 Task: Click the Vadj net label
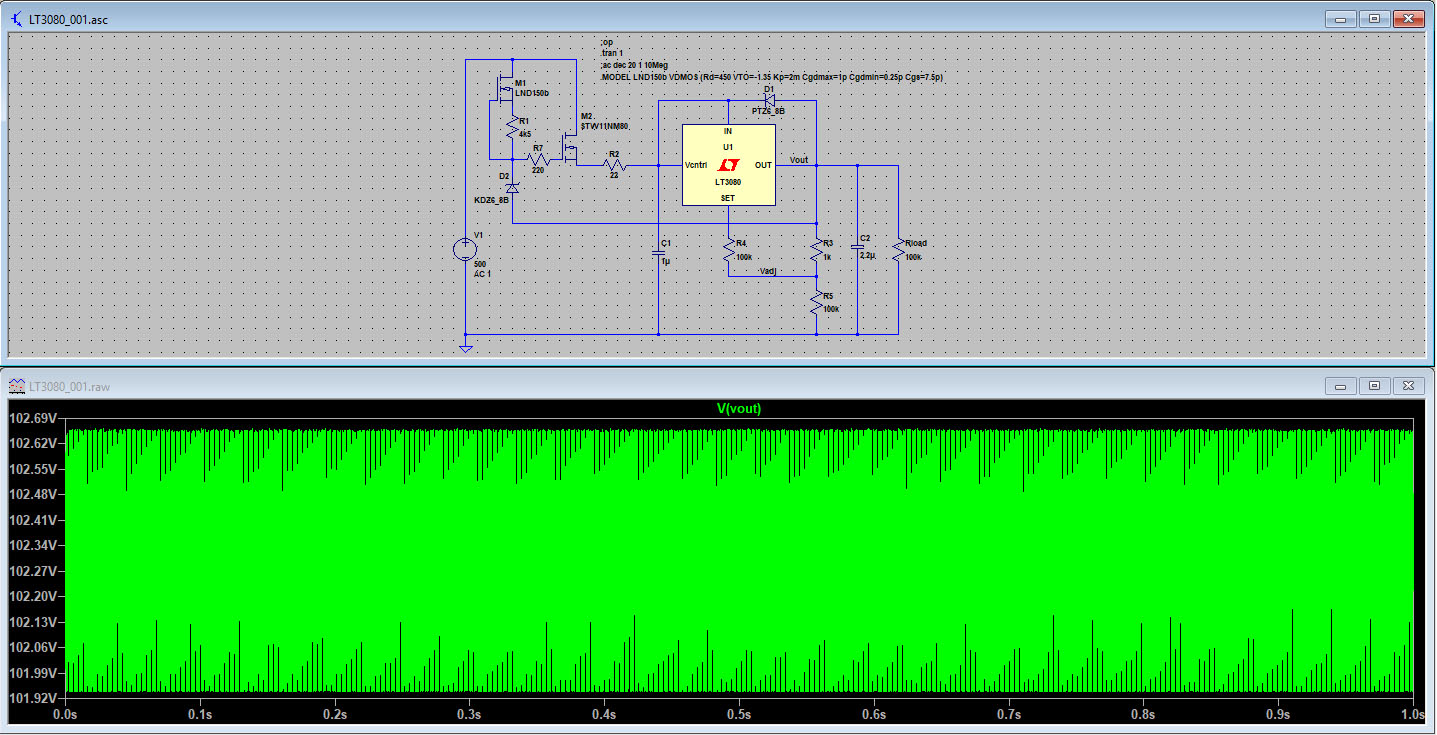pyautogui.click(x=768, y=271)
